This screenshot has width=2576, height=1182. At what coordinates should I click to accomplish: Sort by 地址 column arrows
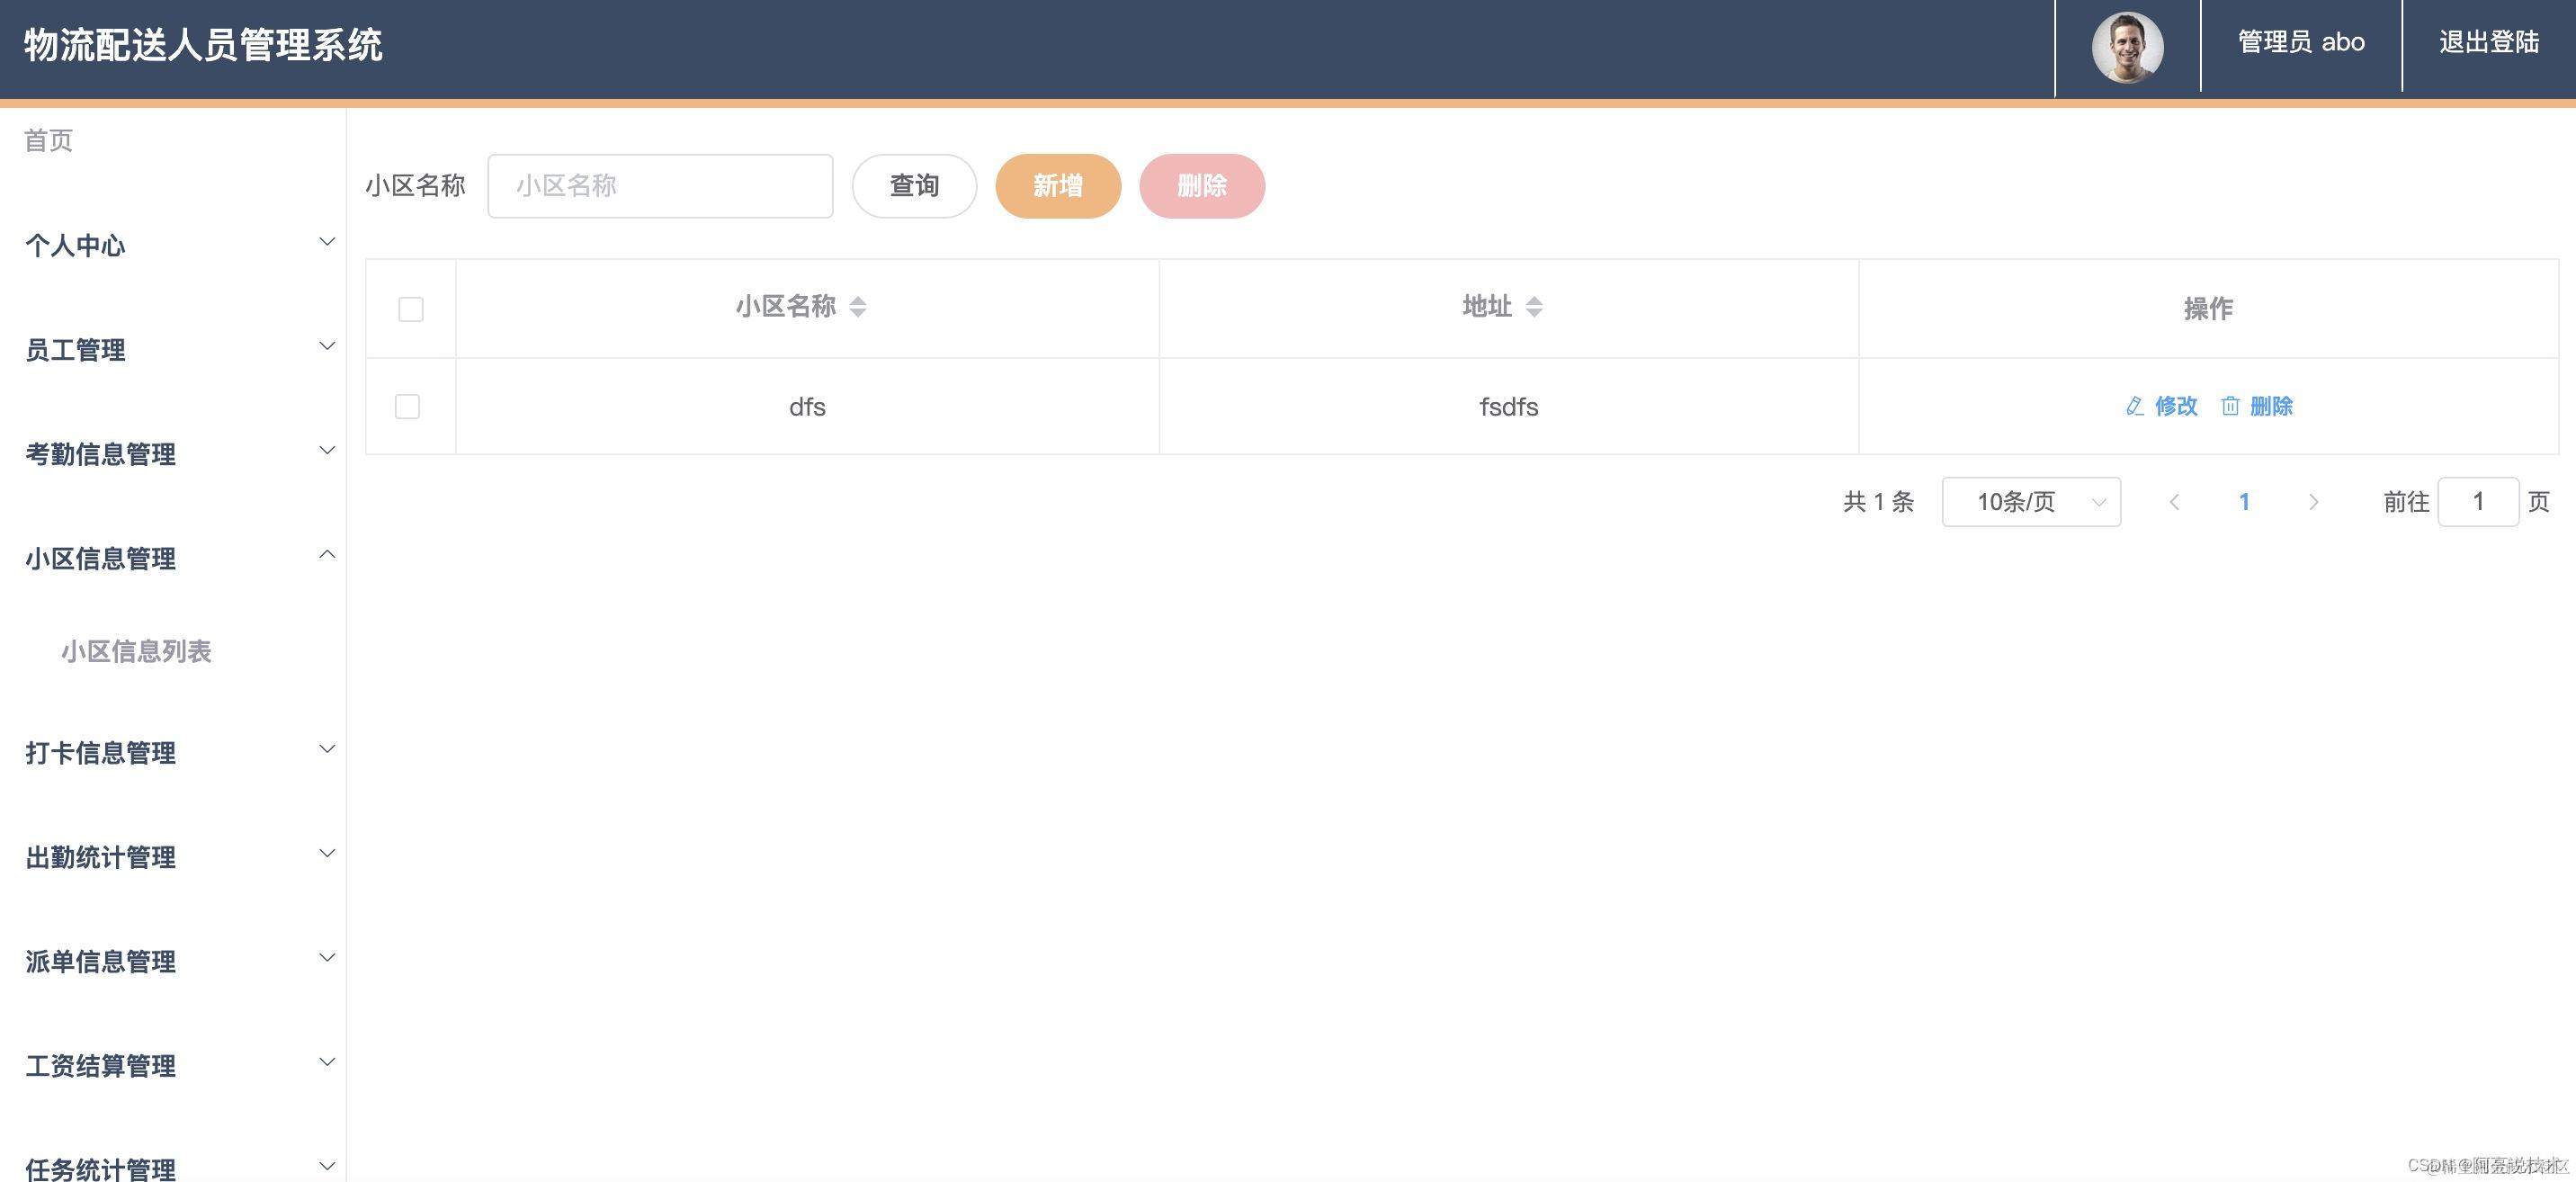coord(1534,307)
